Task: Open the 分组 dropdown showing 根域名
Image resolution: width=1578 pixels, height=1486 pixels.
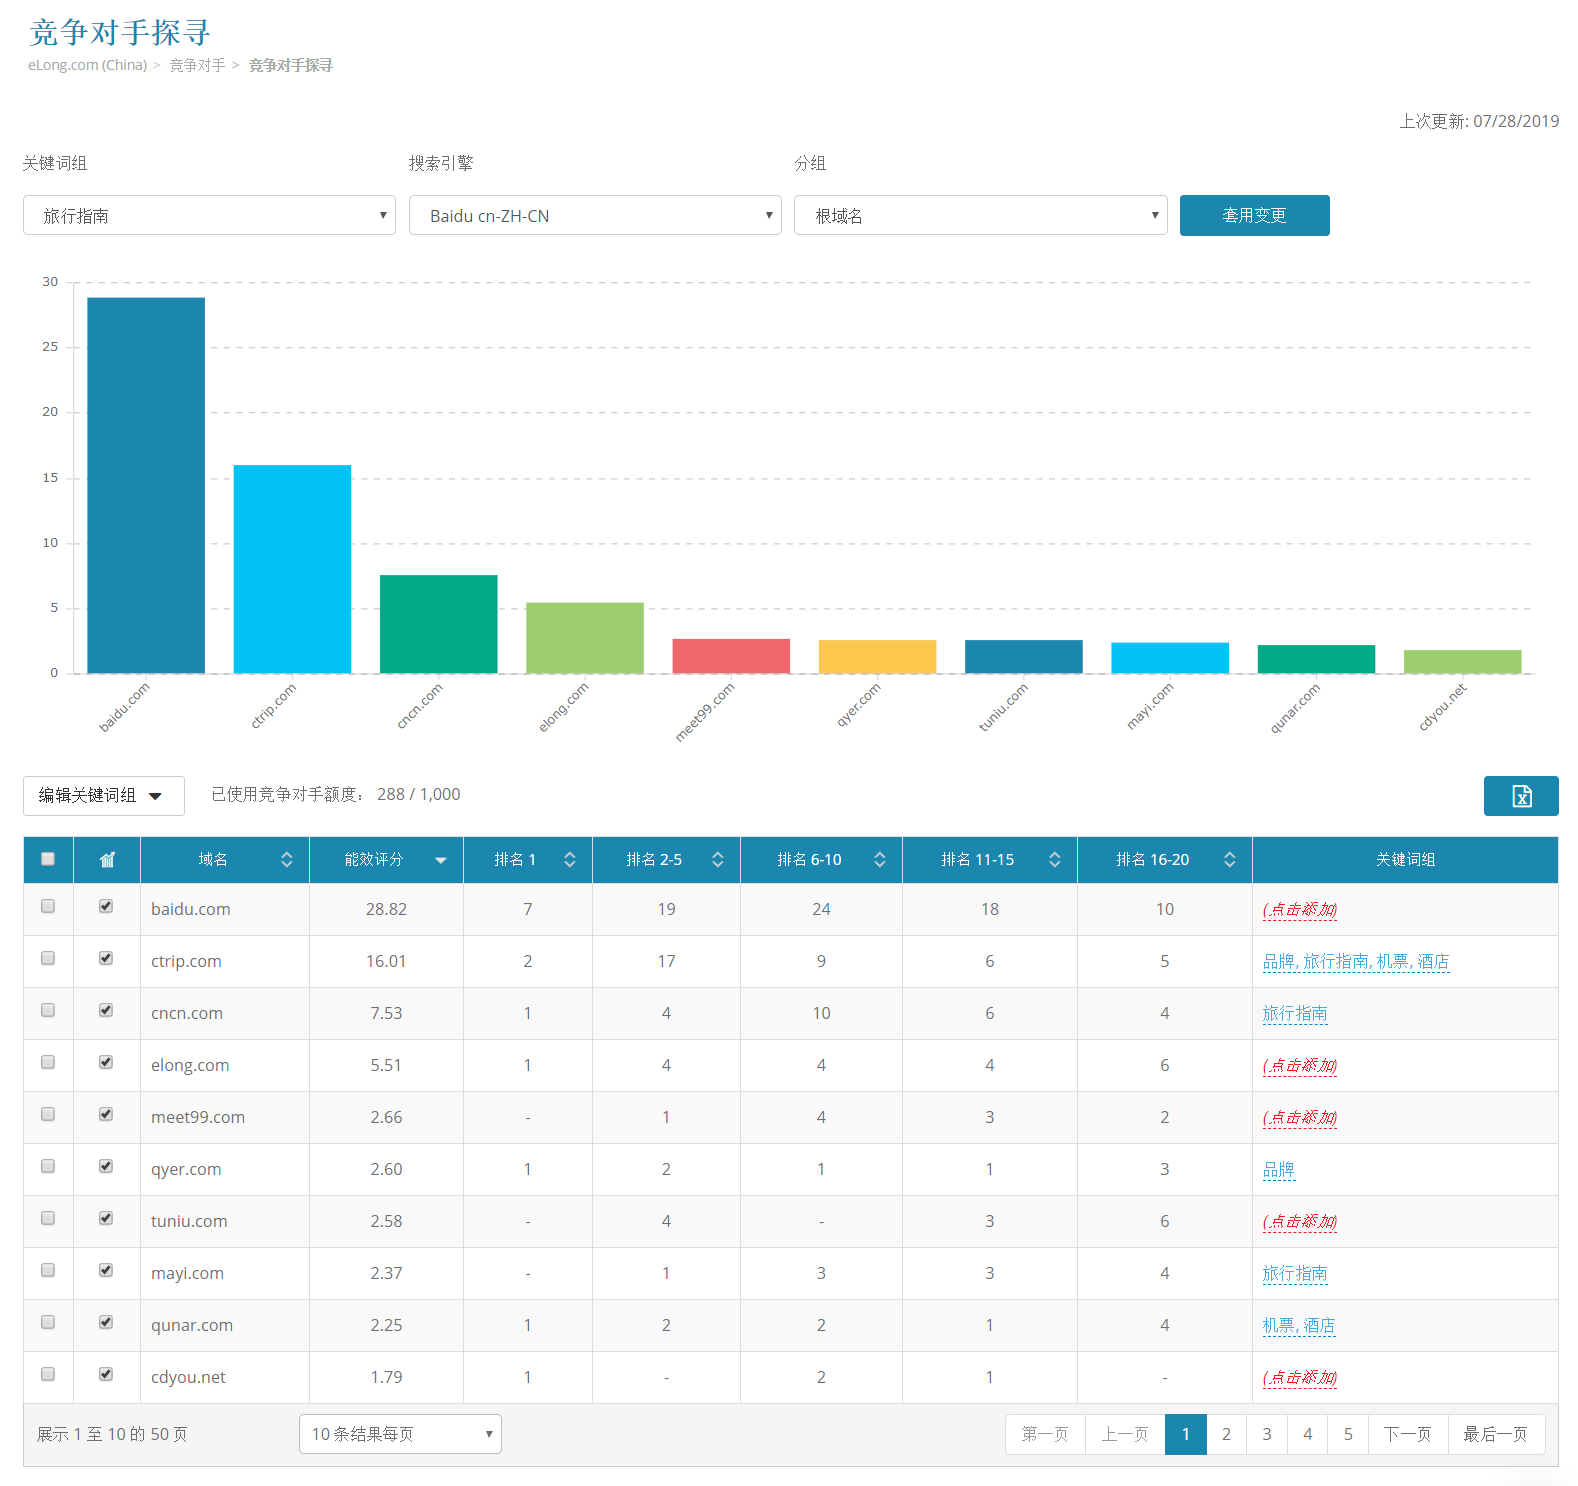Action: 981,215
